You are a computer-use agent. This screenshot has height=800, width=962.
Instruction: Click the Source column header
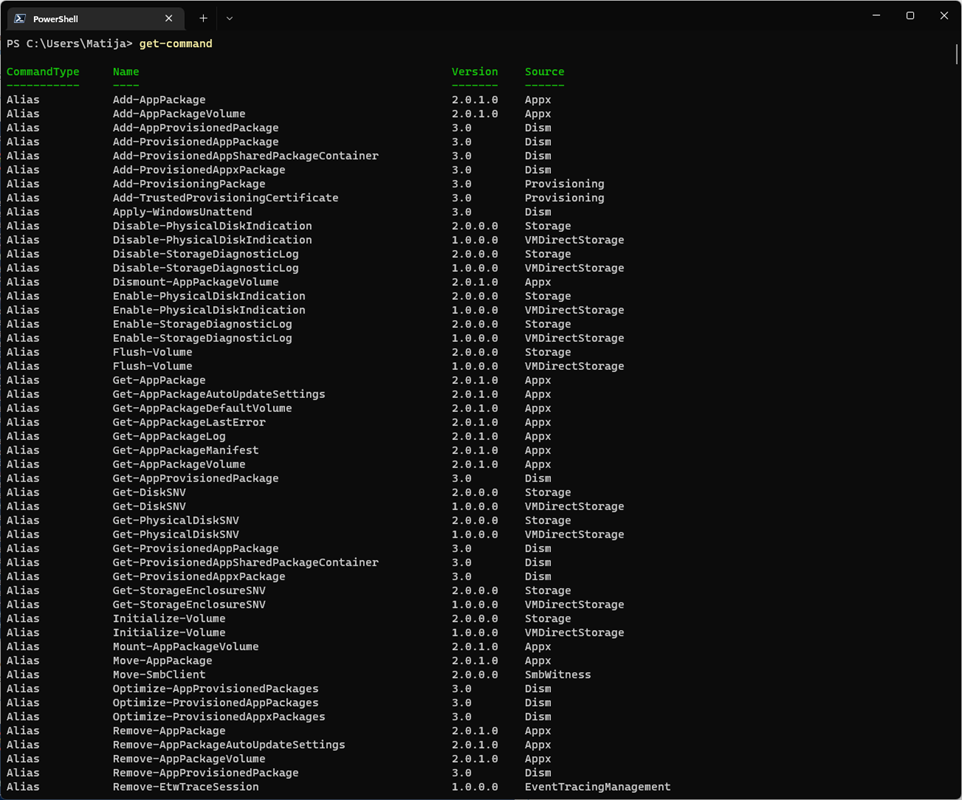(544, 72)
